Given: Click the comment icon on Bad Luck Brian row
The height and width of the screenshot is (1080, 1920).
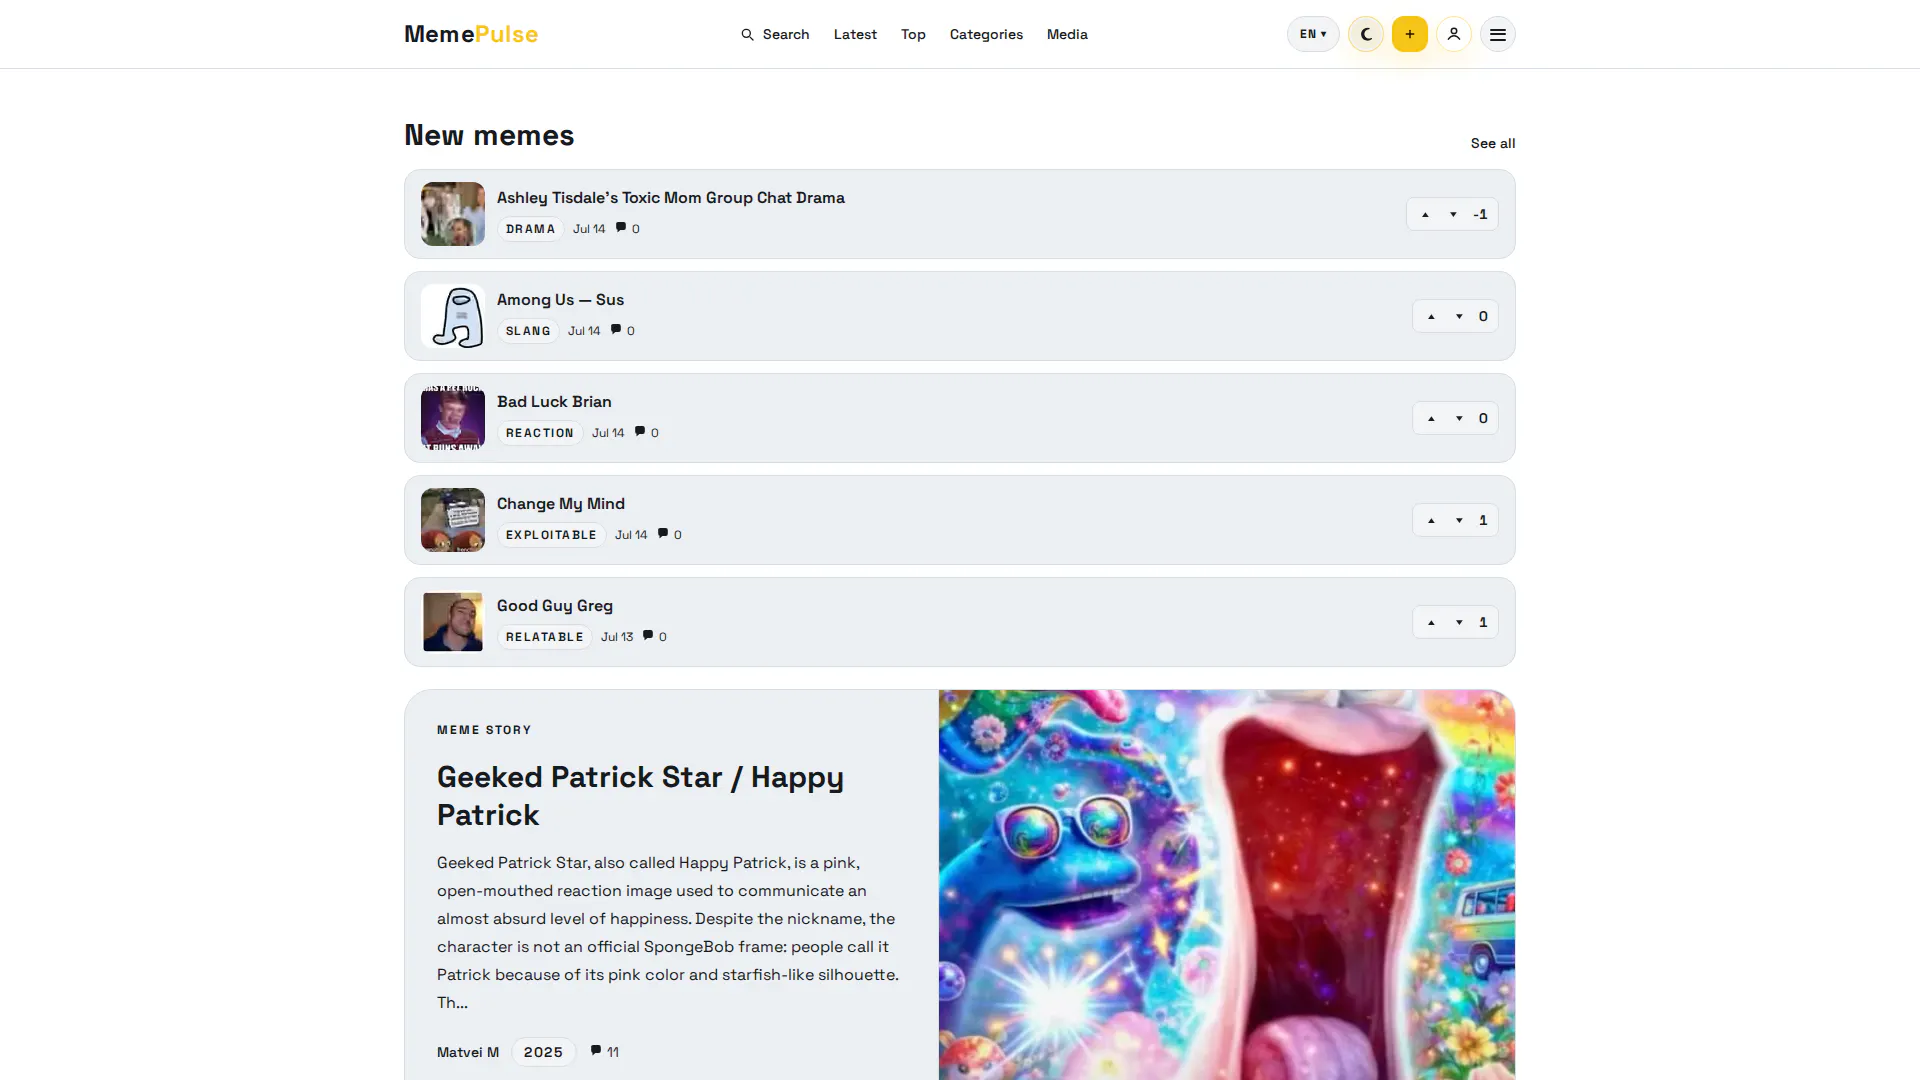Looking at the screenshot, I should pyautogui.click(x=640, y=432).
